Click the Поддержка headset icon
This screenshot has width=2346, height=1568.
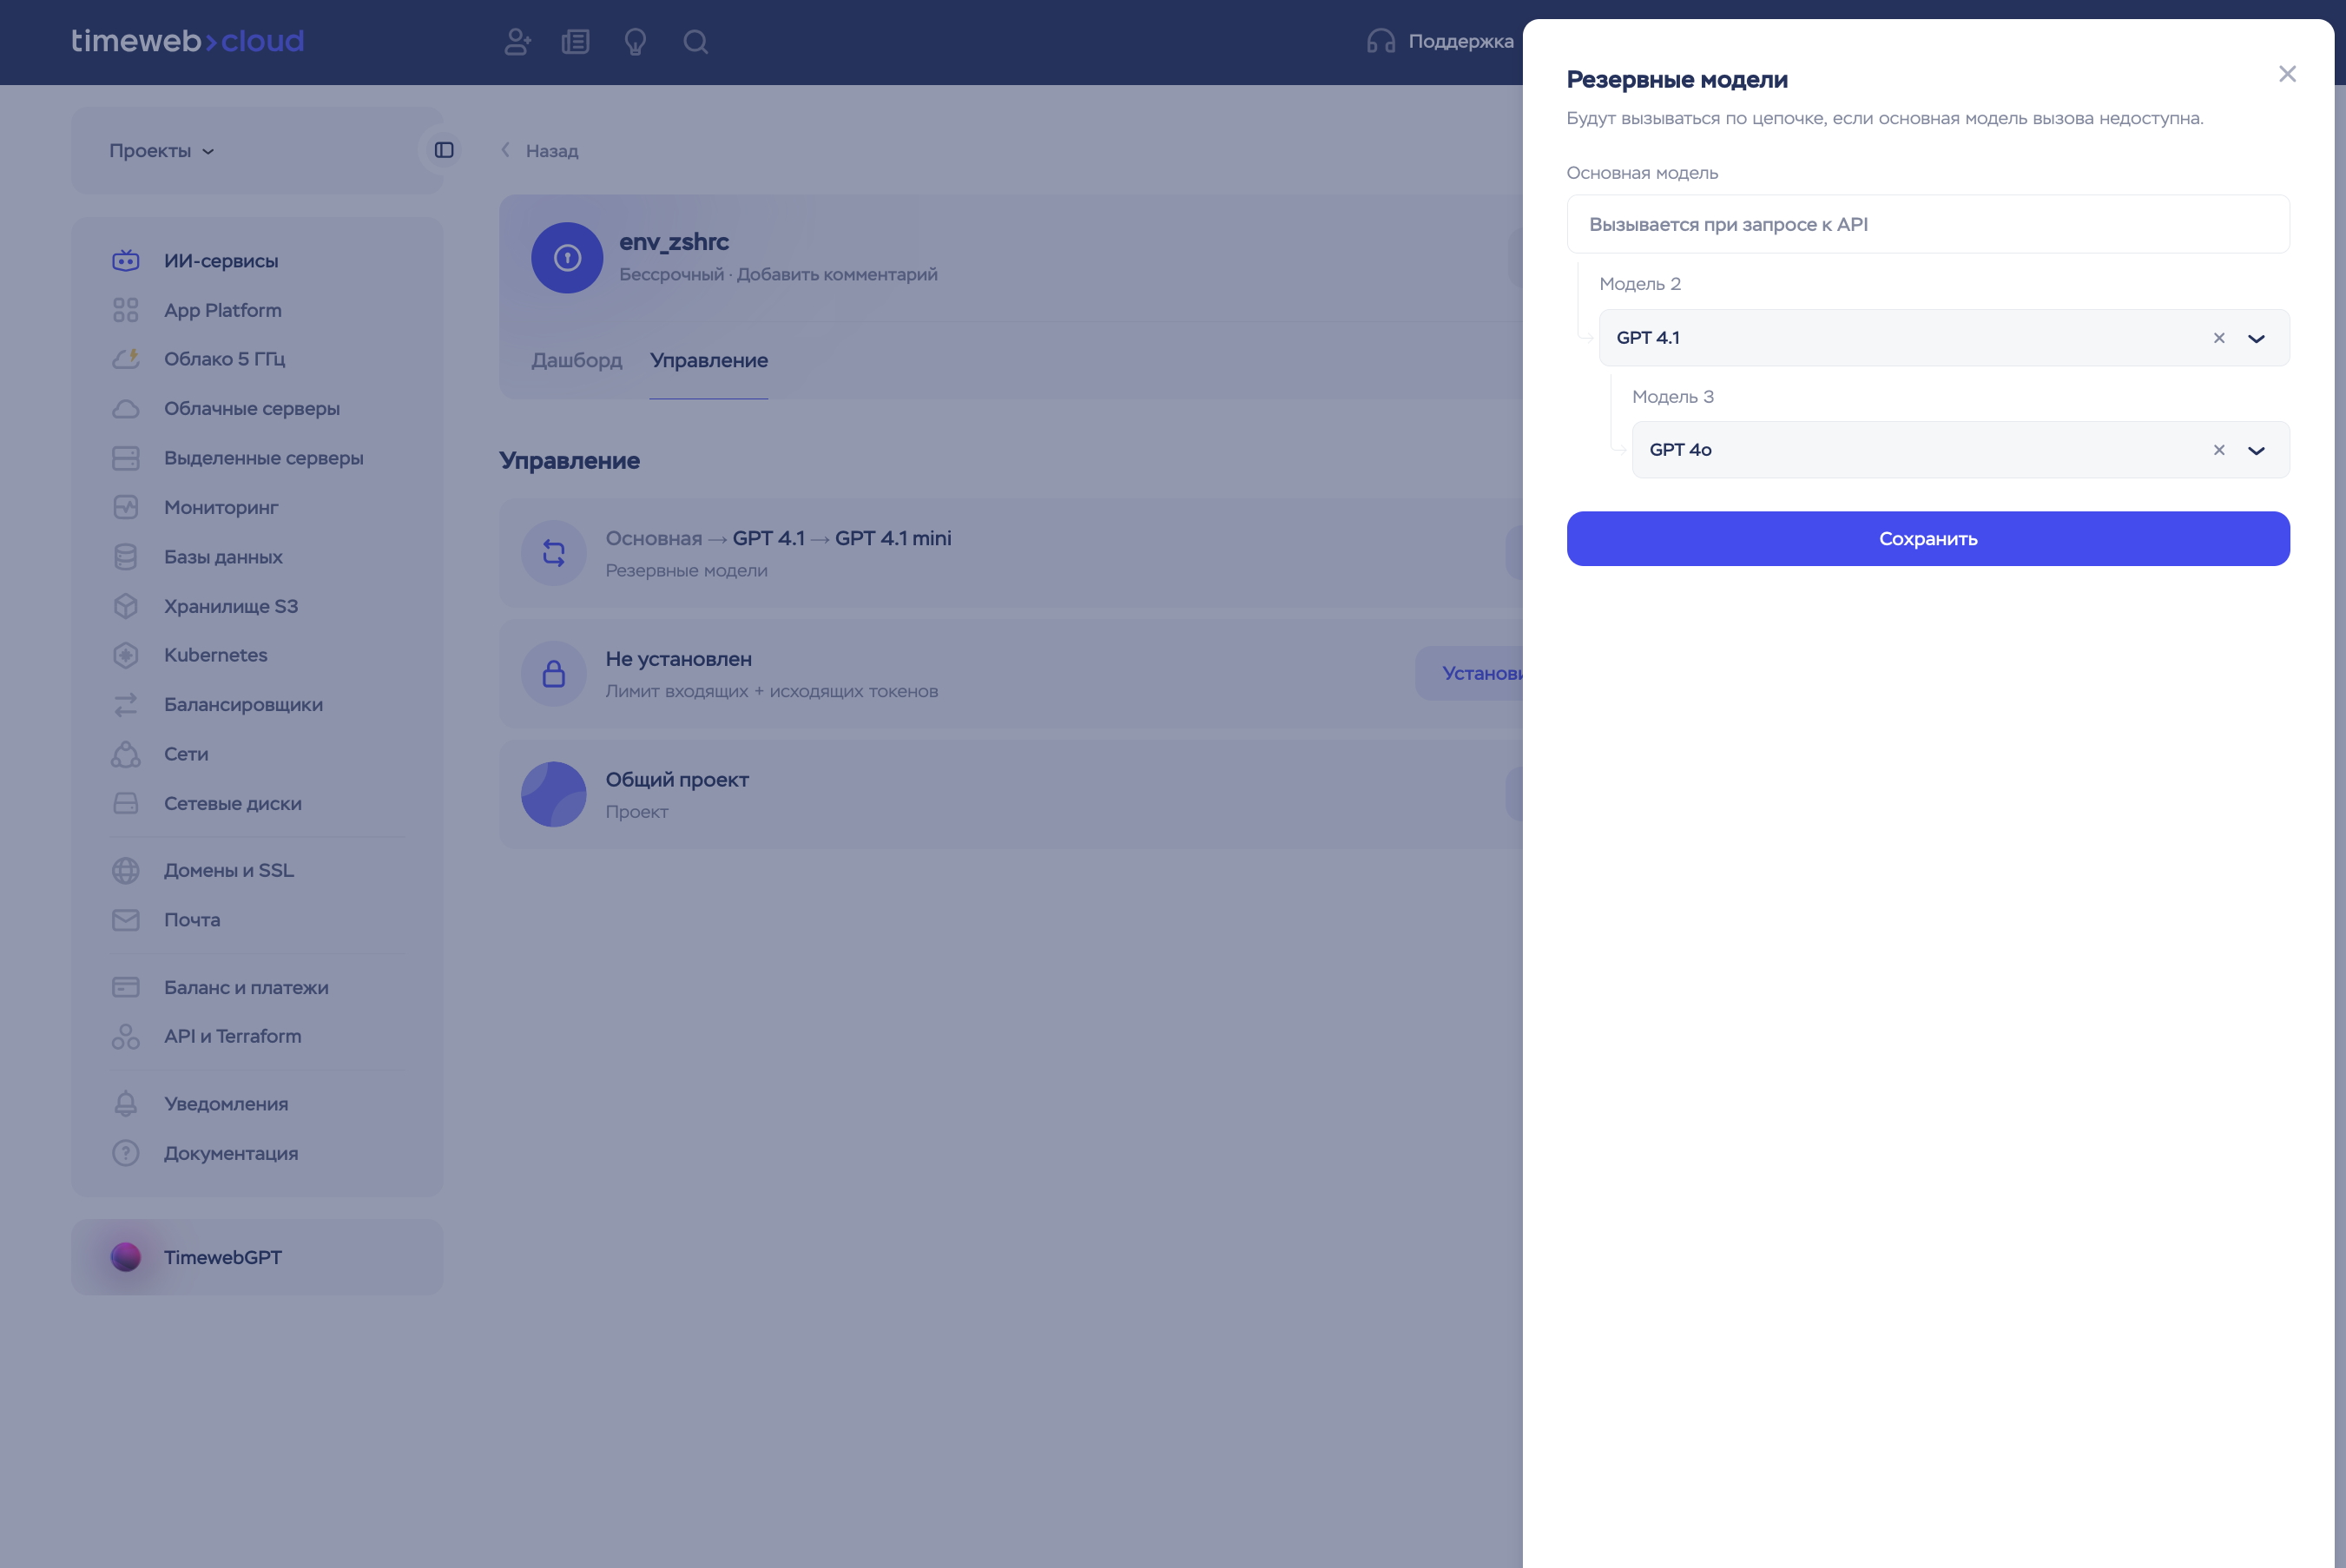1381,41
